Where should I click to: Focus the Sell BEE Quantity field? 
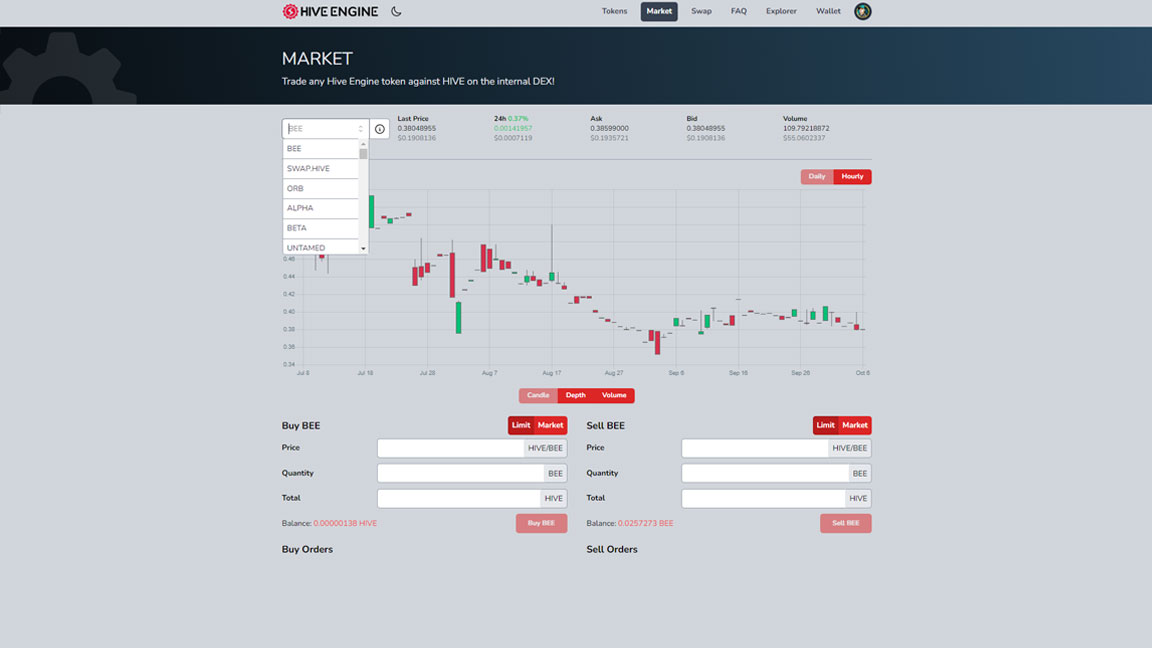click(x=766, y=473)
